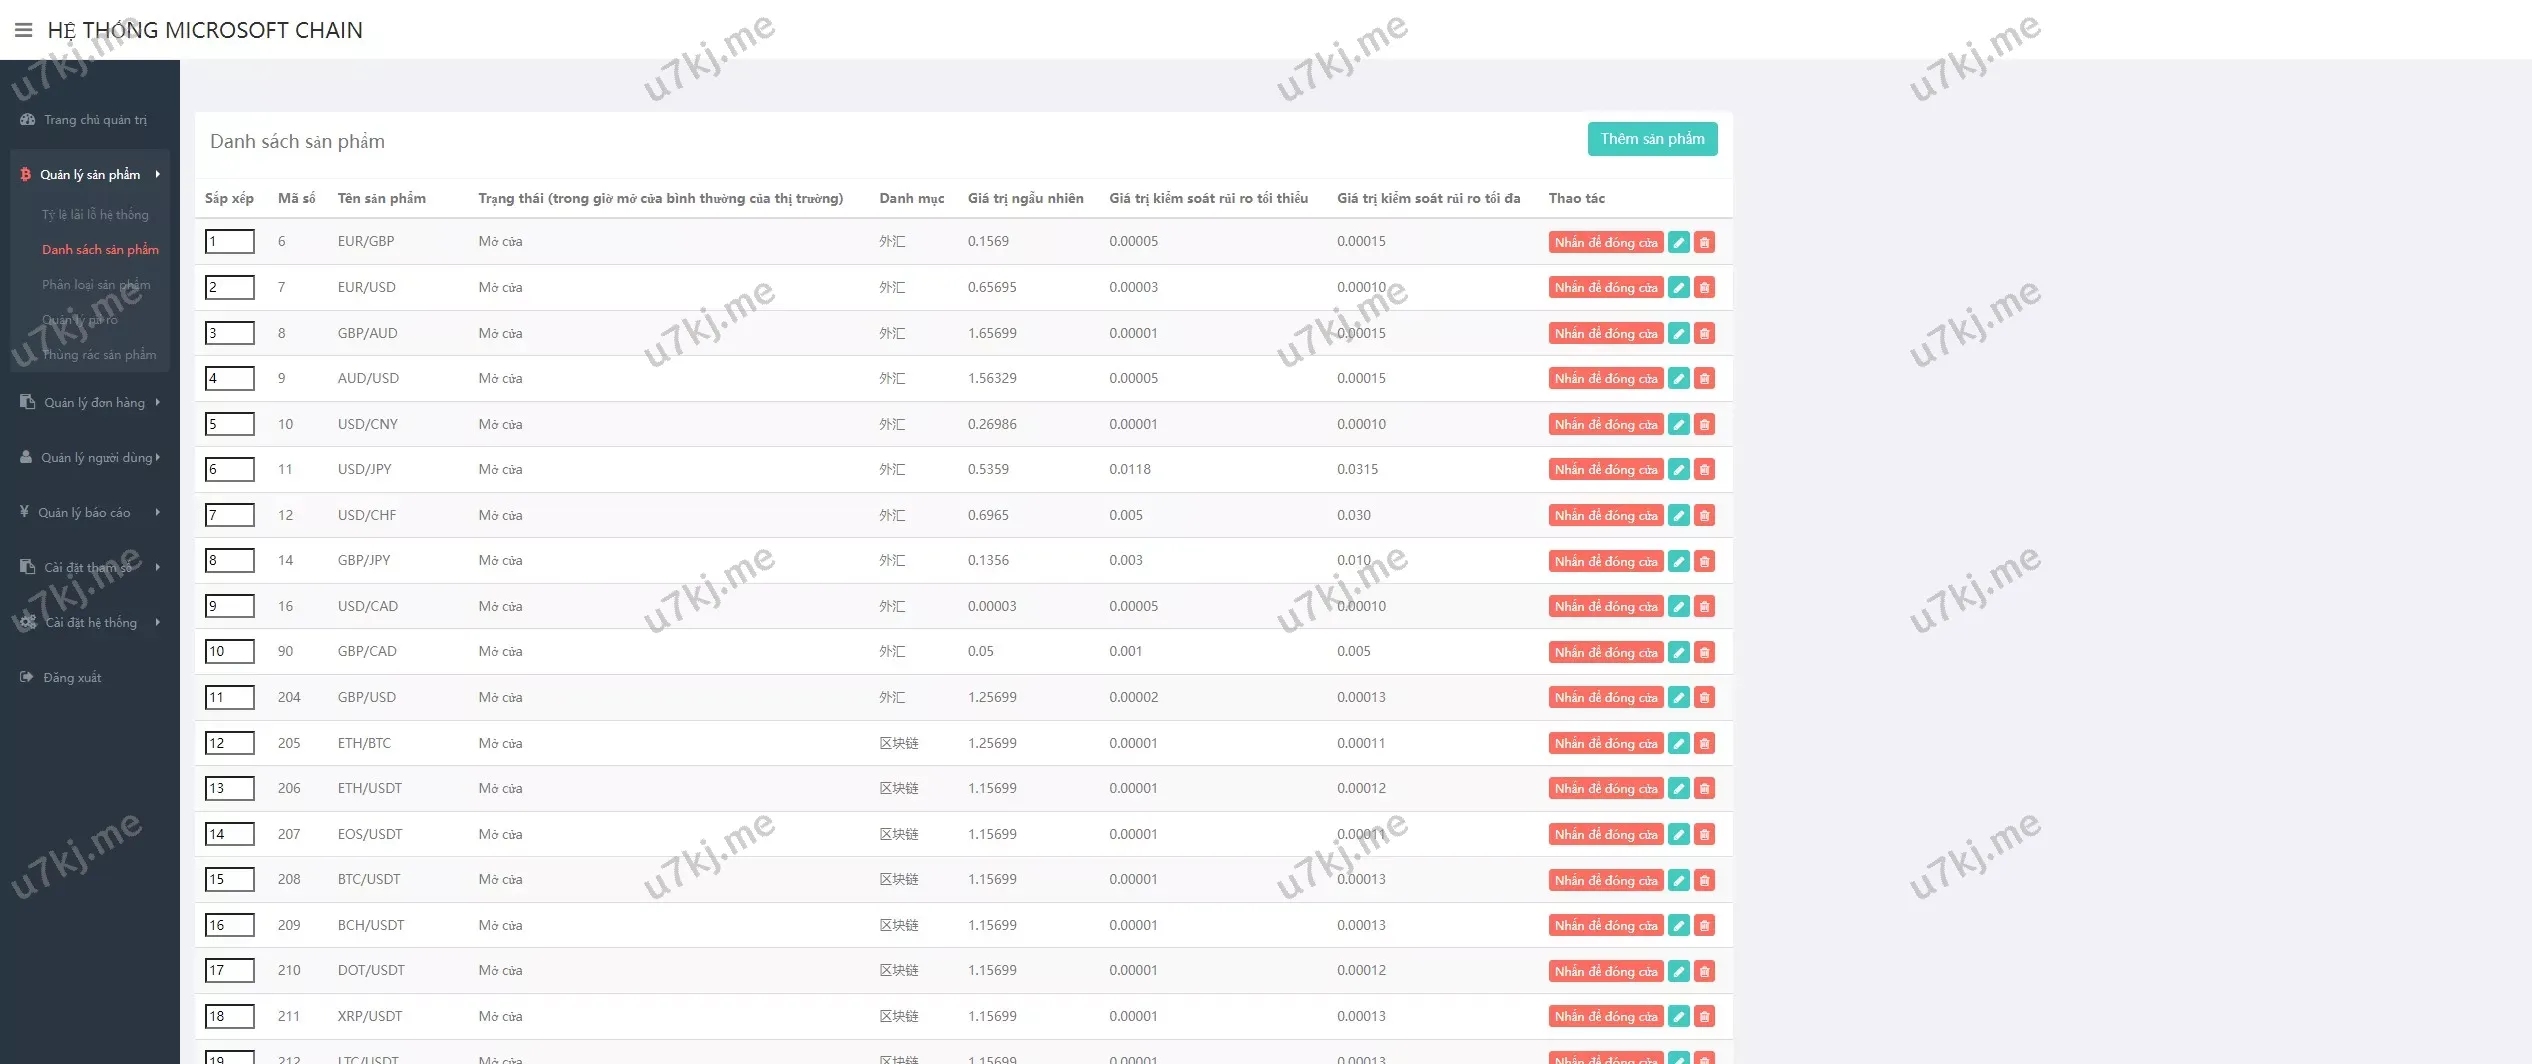Edit the USD/JPY product via pencil icon

pos(1679,470)
